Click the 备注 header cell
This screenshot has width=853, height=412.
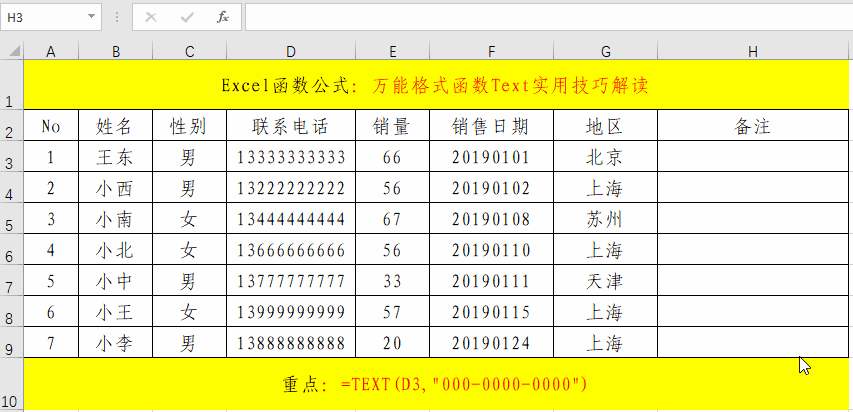(x=753, y=125)
